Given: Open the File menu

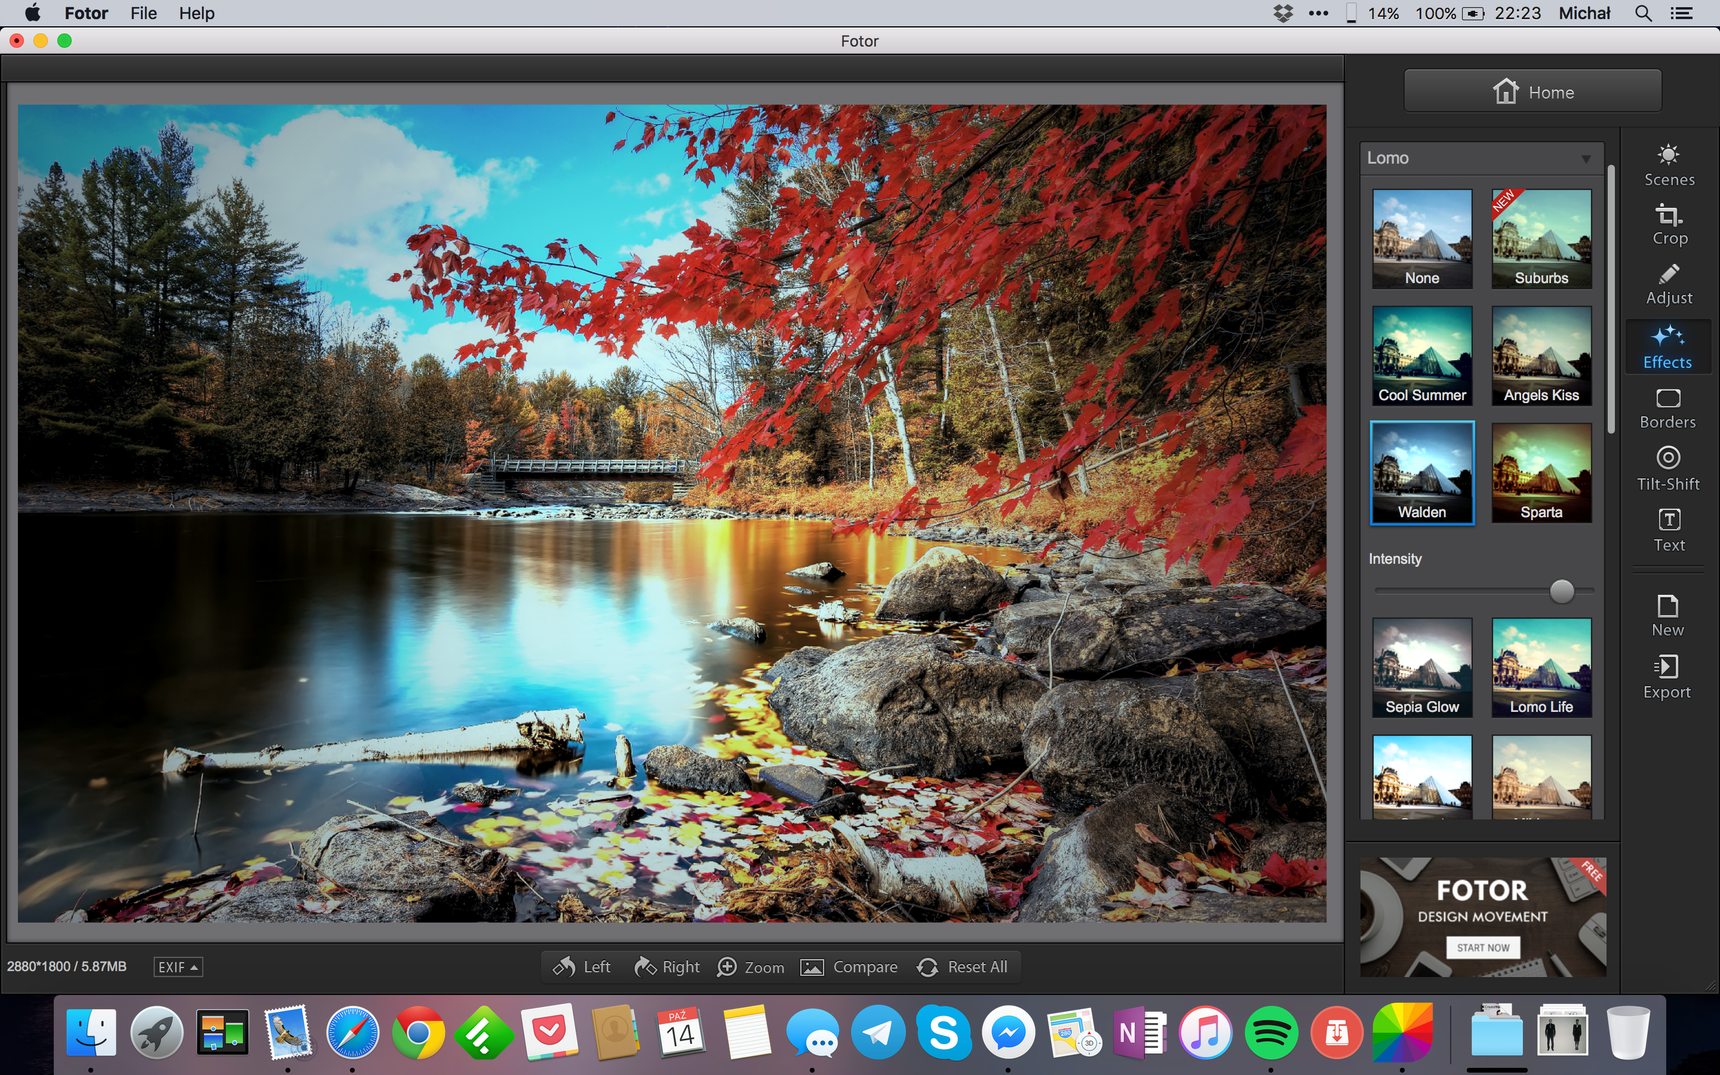Looking at the screenshot, I should pyautogui.click(x=143, y=13).
